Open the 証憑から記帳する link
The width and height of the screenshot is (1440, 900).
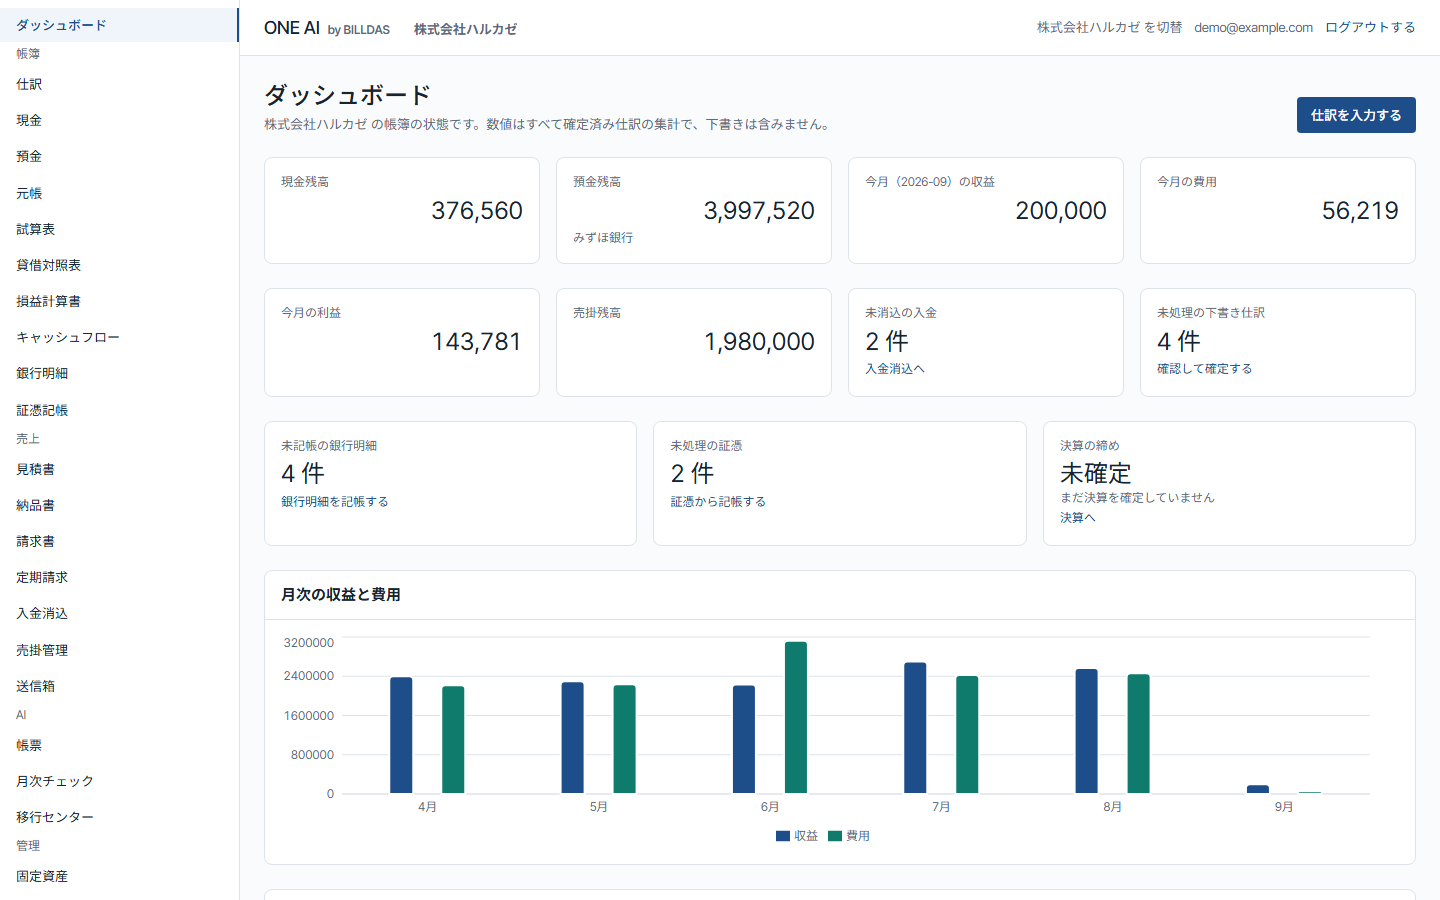coord(718,502)
